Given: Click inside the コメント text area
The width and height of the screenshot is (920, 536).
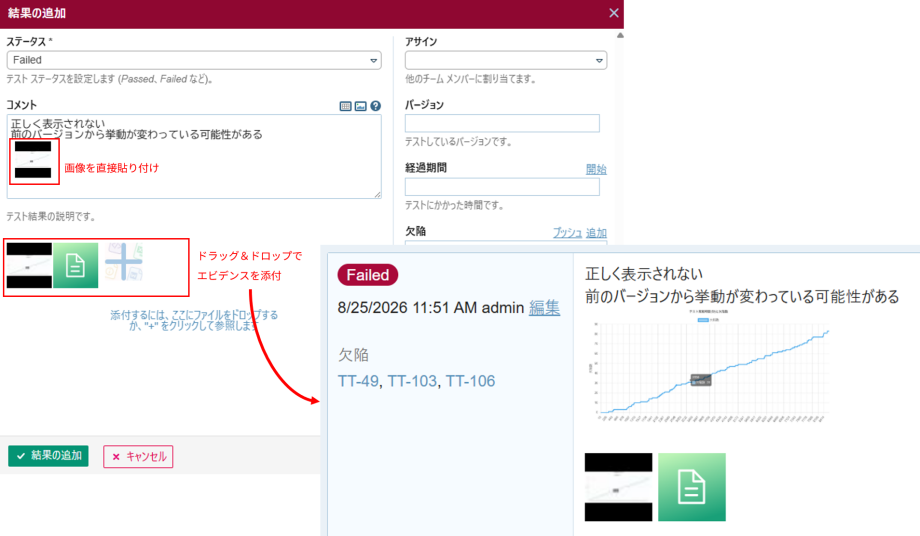Looking at the screenshot, I should pyautogui.click(x=194, y=157).
